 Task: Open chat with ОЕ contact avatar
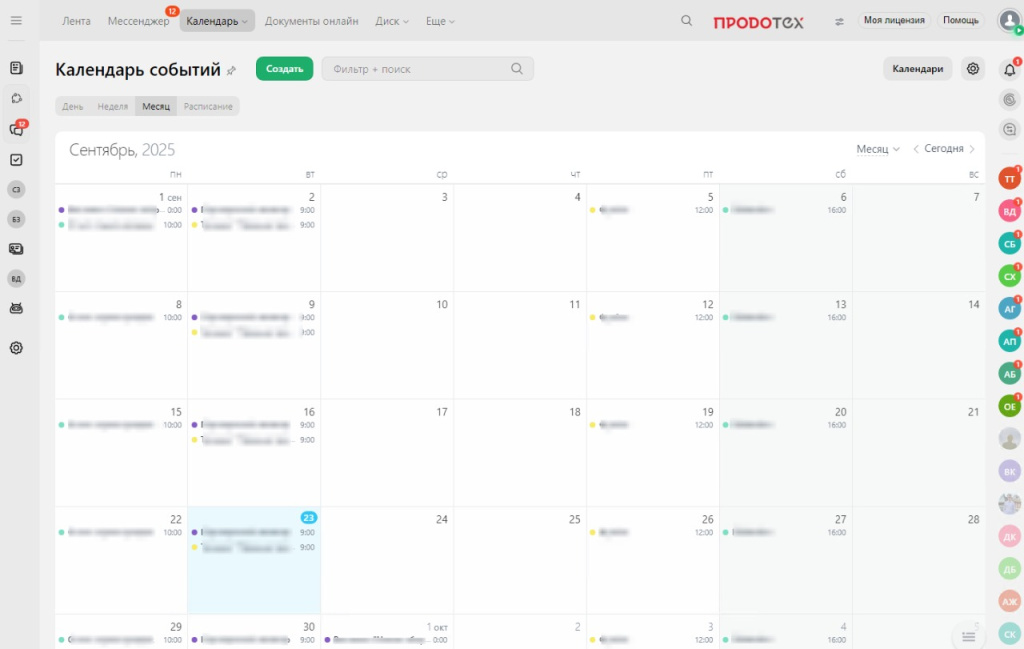click(x=1010, y=406)
